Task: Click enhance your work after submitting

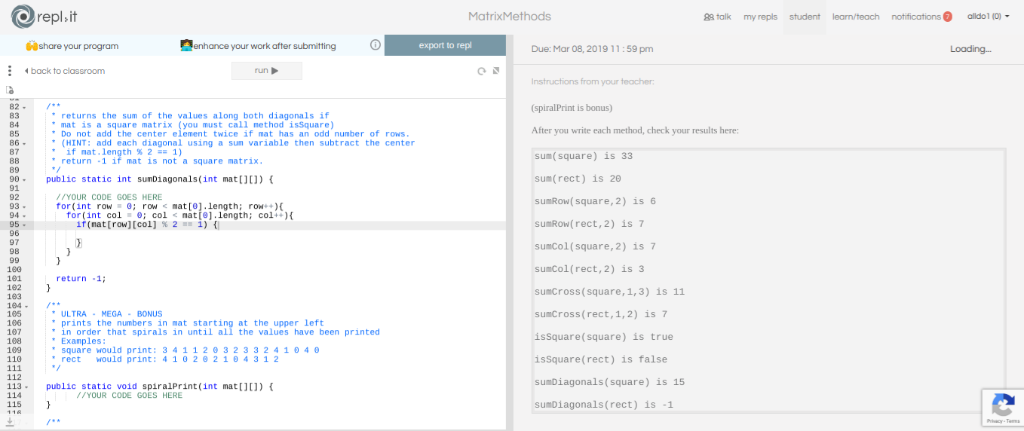Action: tap(258, 46)
